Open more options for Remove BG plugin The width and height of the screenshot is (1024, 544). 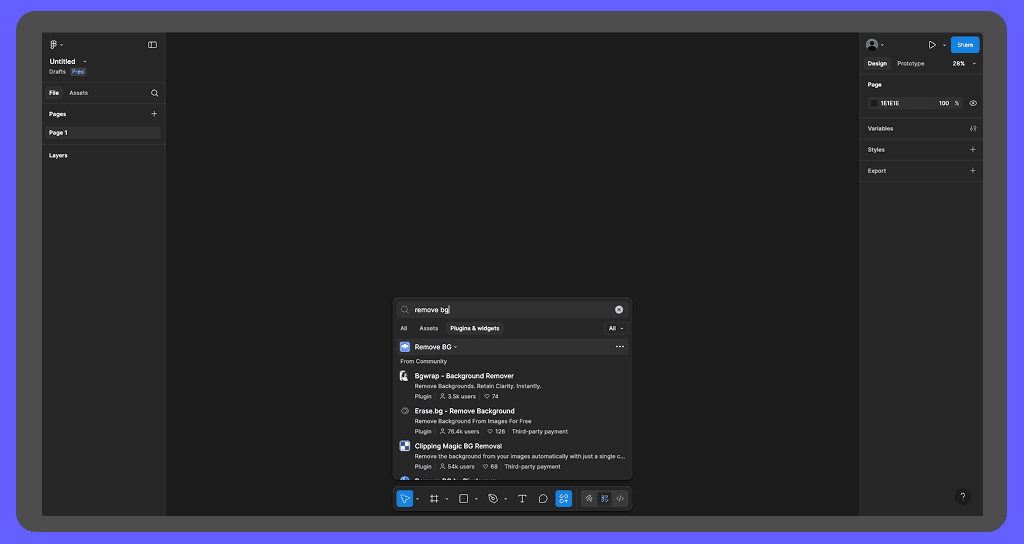[620, 347]
